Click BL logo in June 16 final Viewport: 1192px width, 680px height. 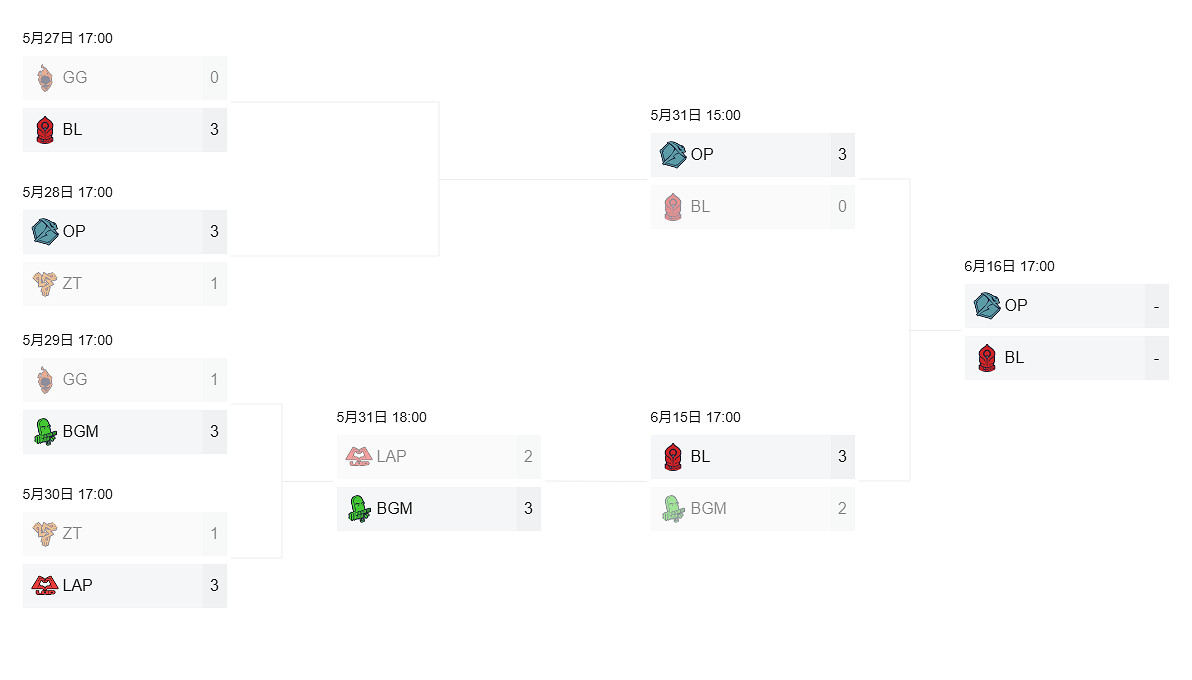tap(987, 358)
